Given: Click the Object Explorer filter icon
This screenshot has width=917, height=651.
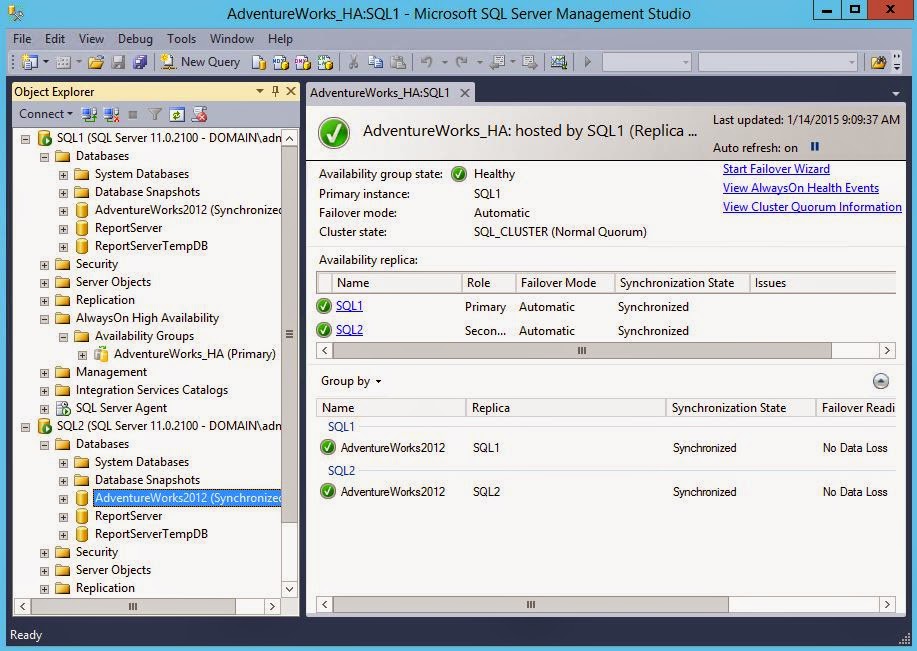Looking at the screenshot, I should click(154, 114).
